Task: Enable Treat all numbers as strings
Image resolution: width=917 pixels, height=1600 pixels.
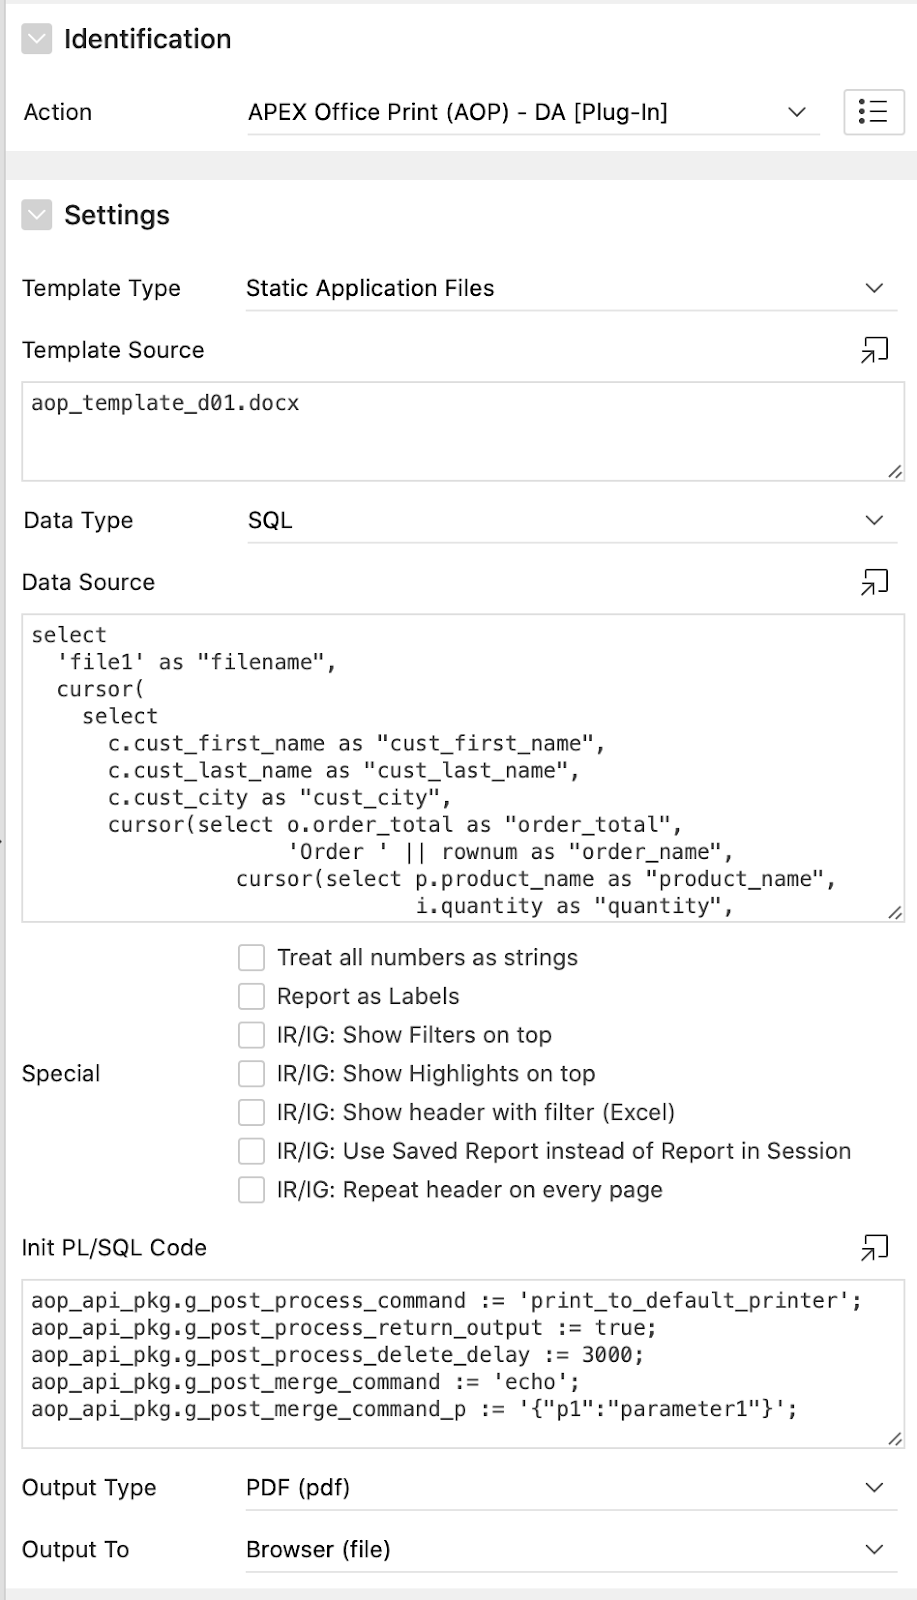Action: (251, 958)
